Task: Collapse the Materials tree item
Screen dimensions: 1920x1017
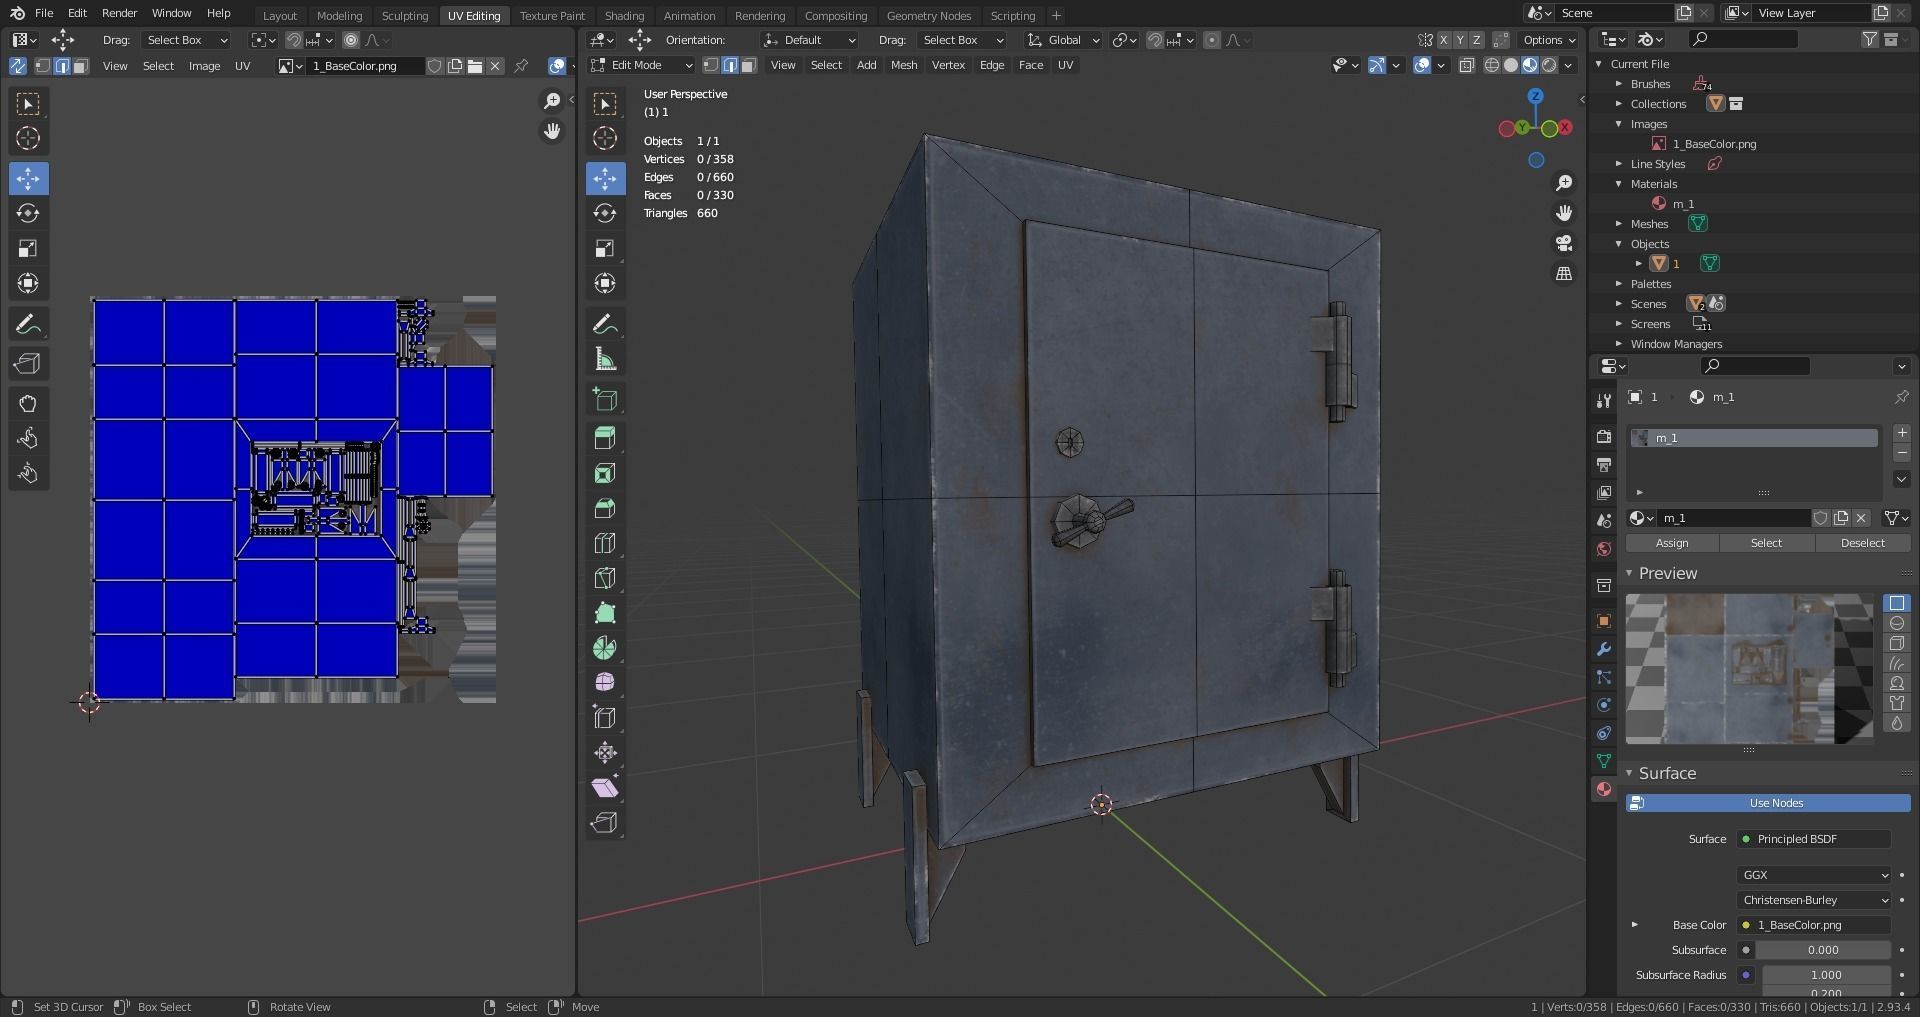Action: point(1619,184)
